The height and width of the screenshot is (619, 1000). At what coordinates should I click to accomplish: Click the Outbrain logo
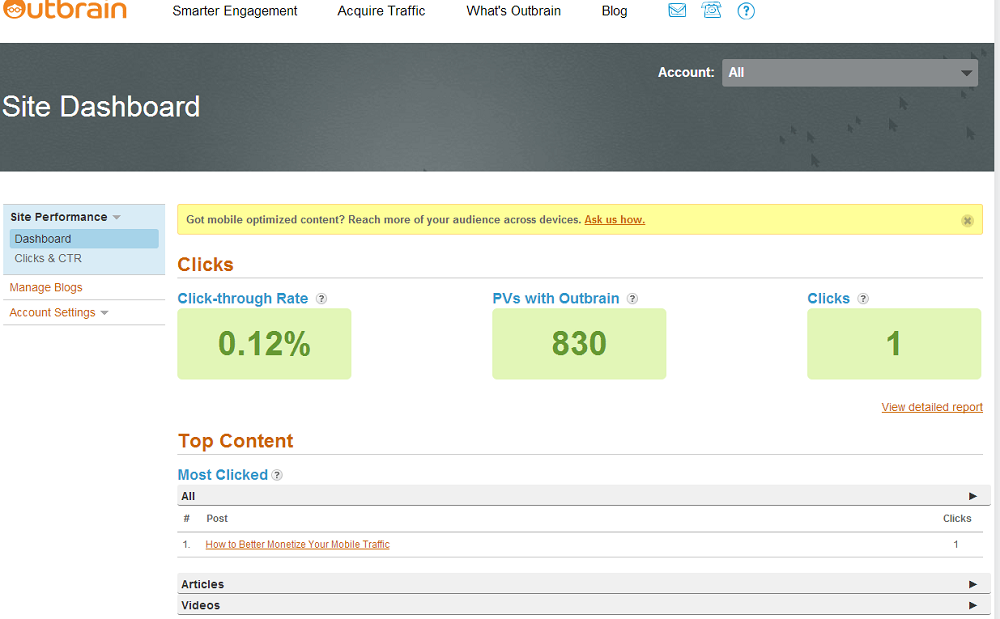coord(63,10)
